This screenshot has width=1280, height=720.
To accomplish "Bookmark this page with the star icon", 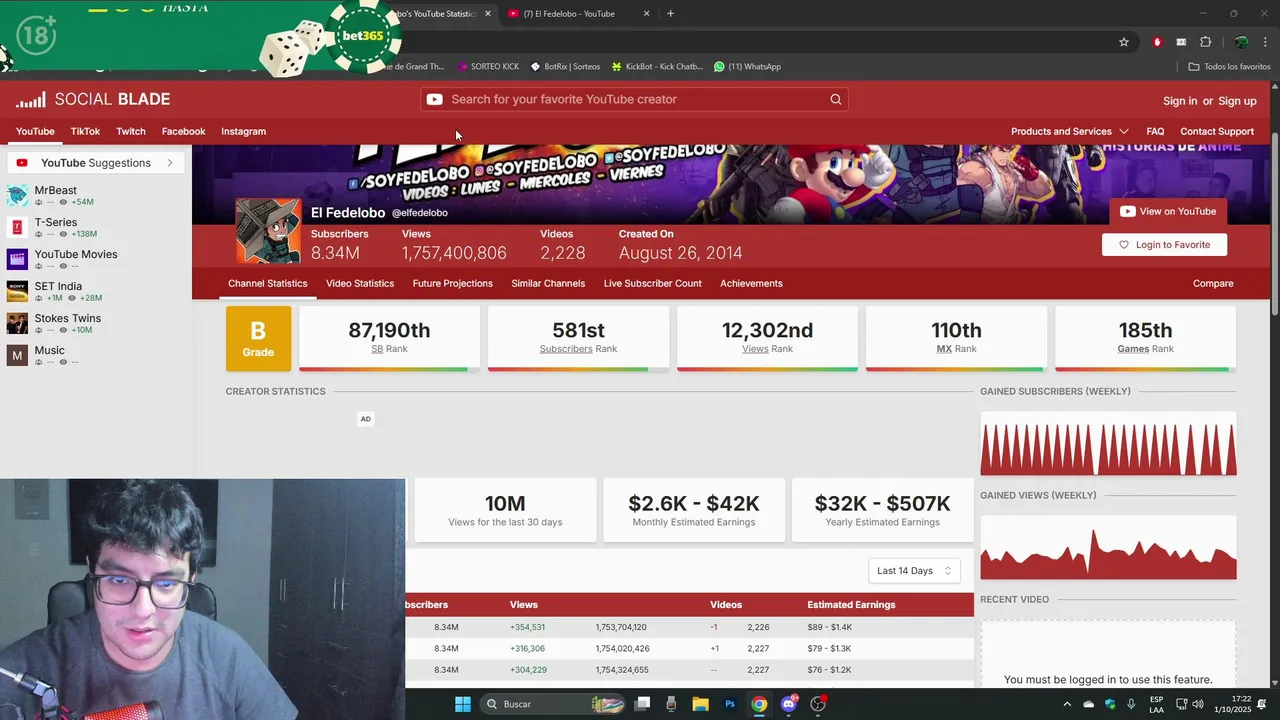I will click(x=1124, y=42).
